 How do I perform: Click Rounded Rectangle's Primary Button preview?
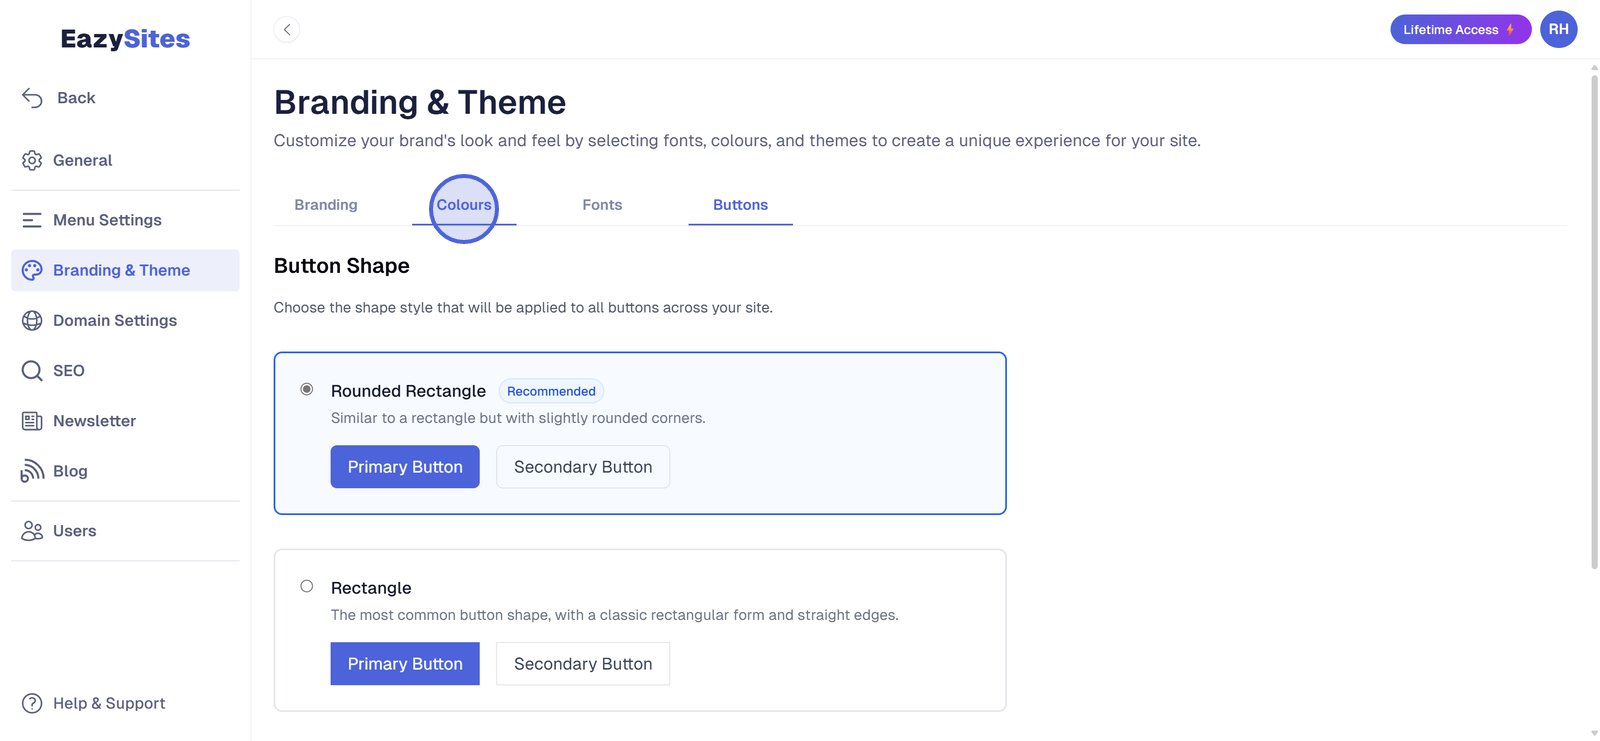point(405,467)
